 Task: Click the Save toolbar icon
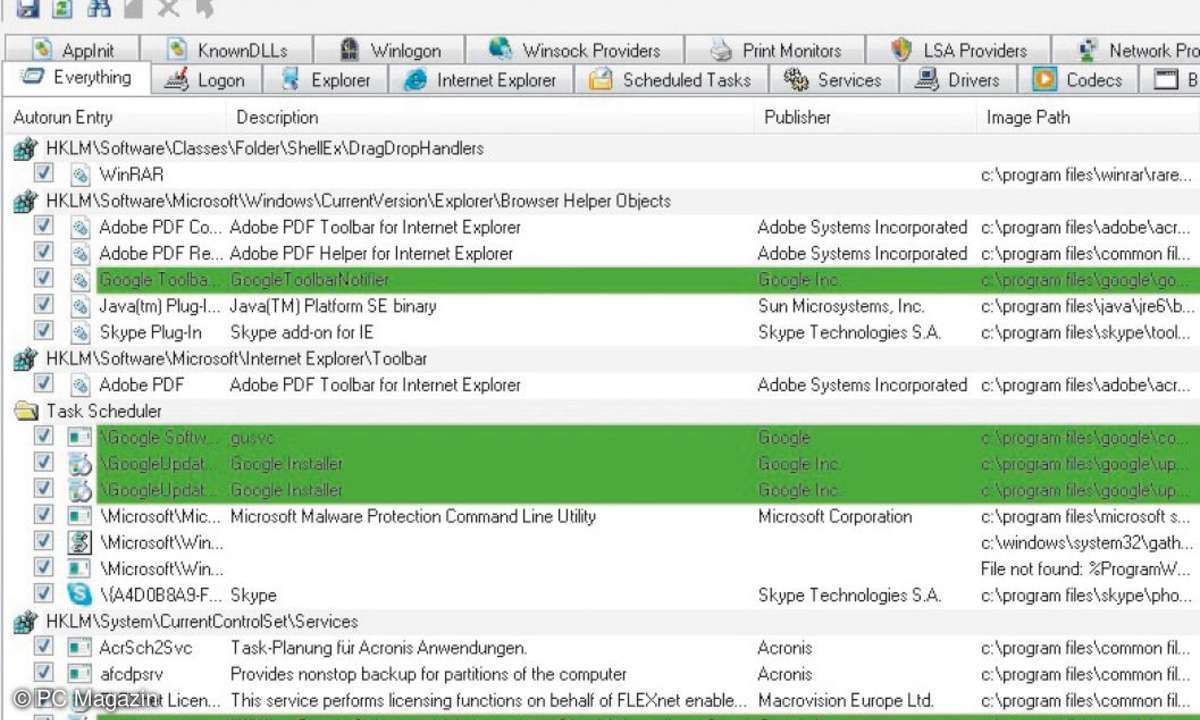(28, 8)
